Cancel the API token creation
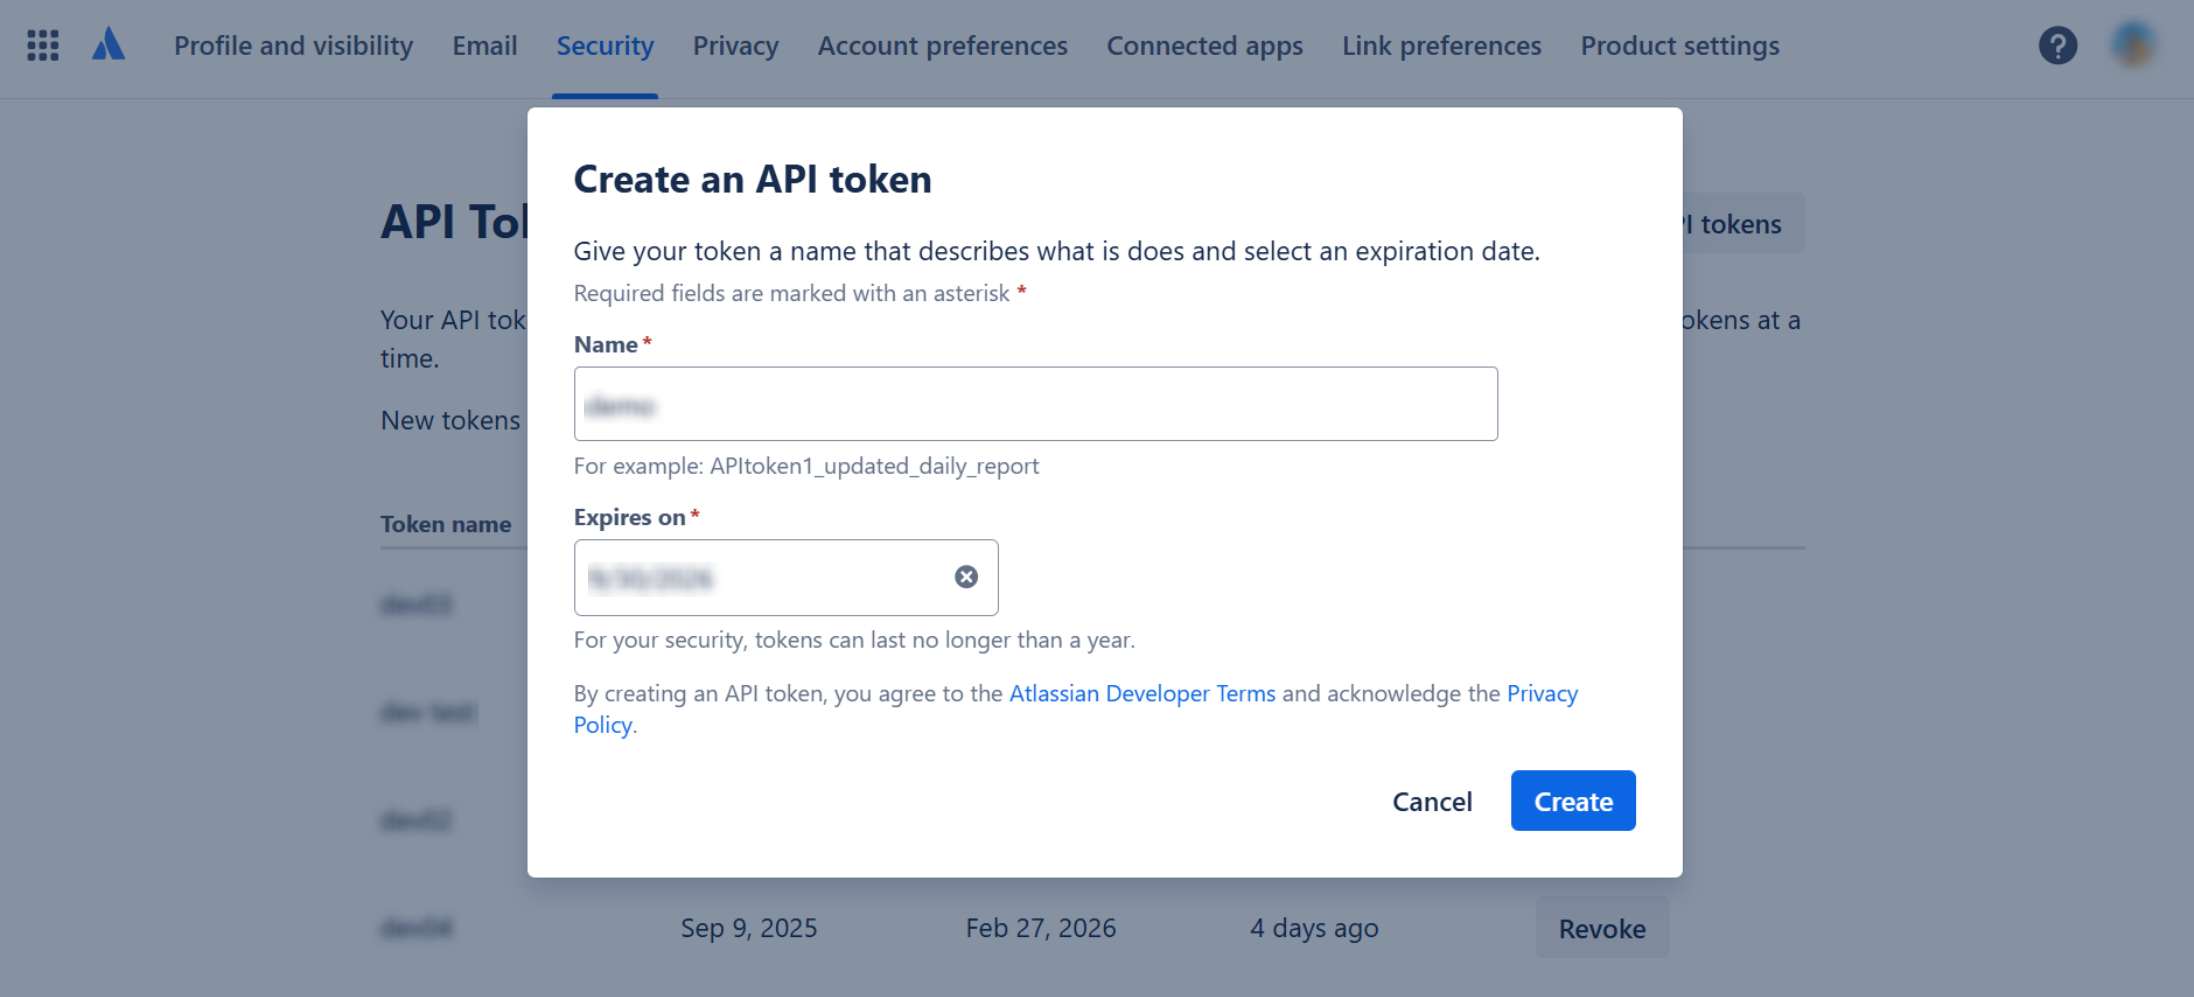This screenshot has width=2194, height=997. pyautogui.click(x=1432, y=801)
